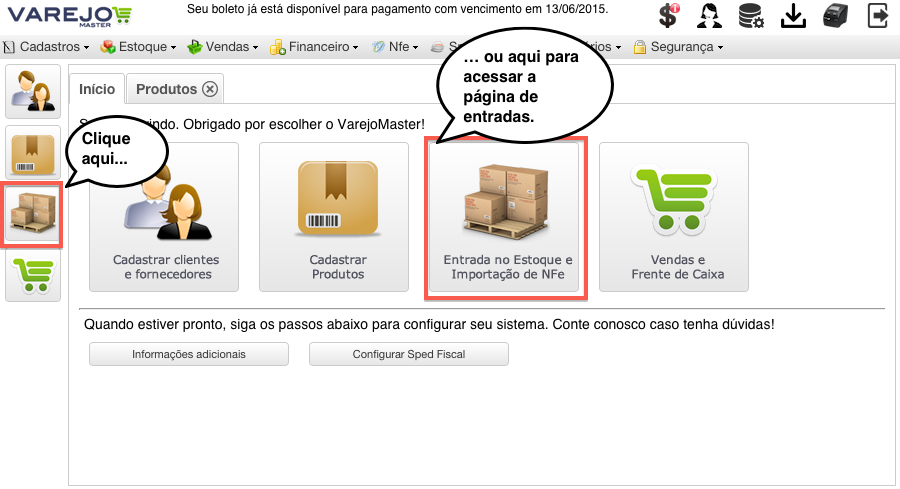The width and height of the screenshot is (900, 489).
Task: Expand the Cadastros dropdown menu
Action: [47, 47]
